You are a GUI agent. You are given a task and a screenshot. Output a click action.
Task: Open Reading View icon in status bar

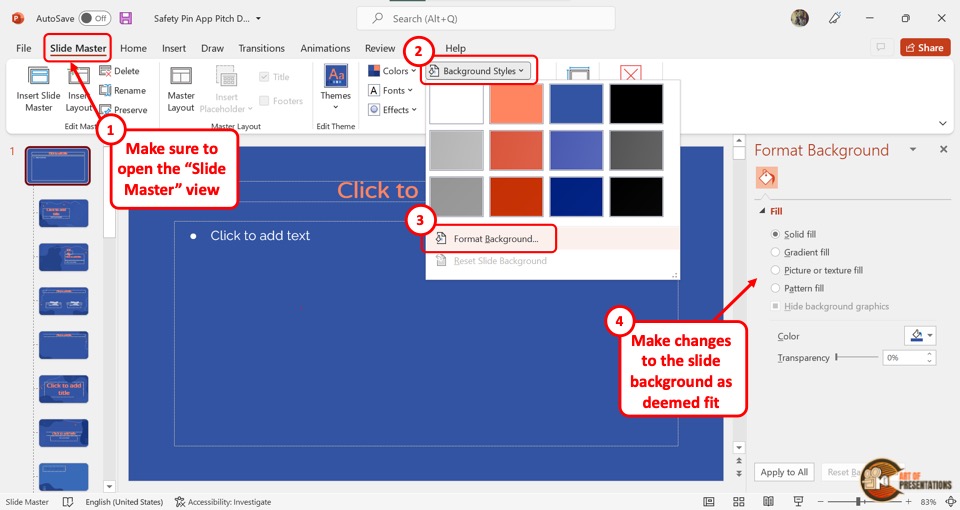(768, 501)
